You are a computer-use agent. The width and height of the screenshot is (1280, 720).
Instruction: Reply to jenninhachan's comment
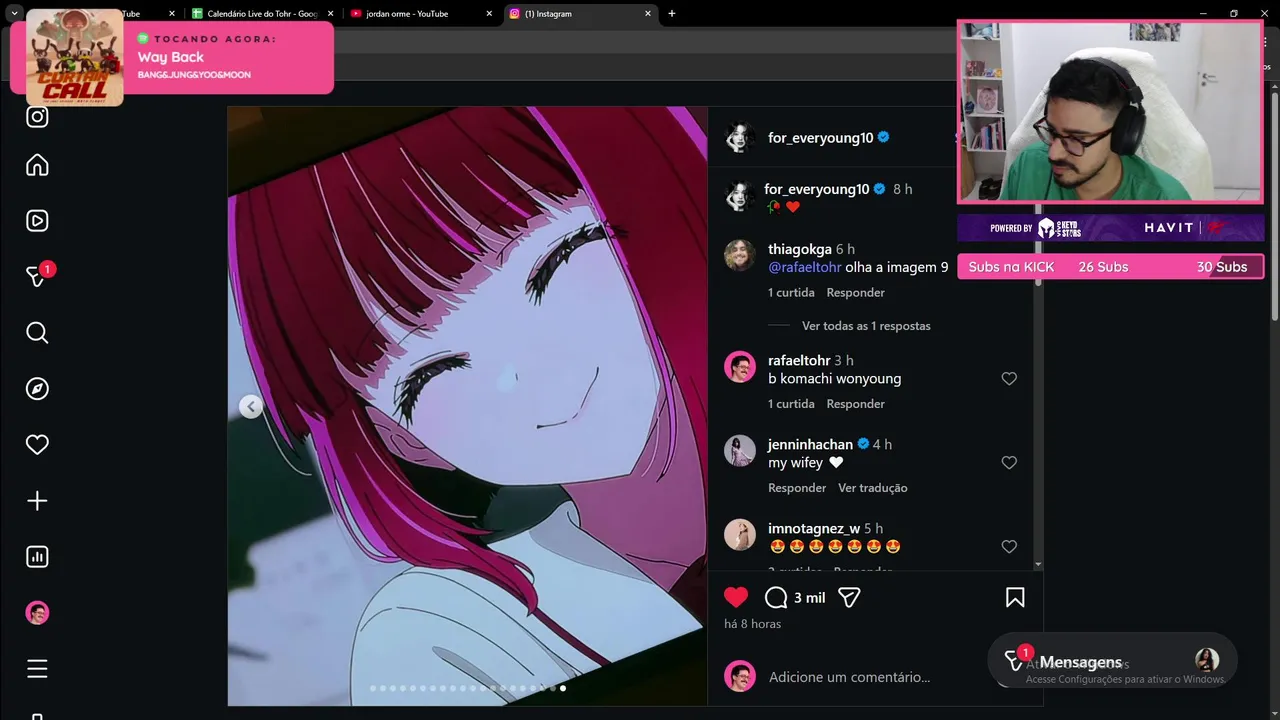pos(797,488)
